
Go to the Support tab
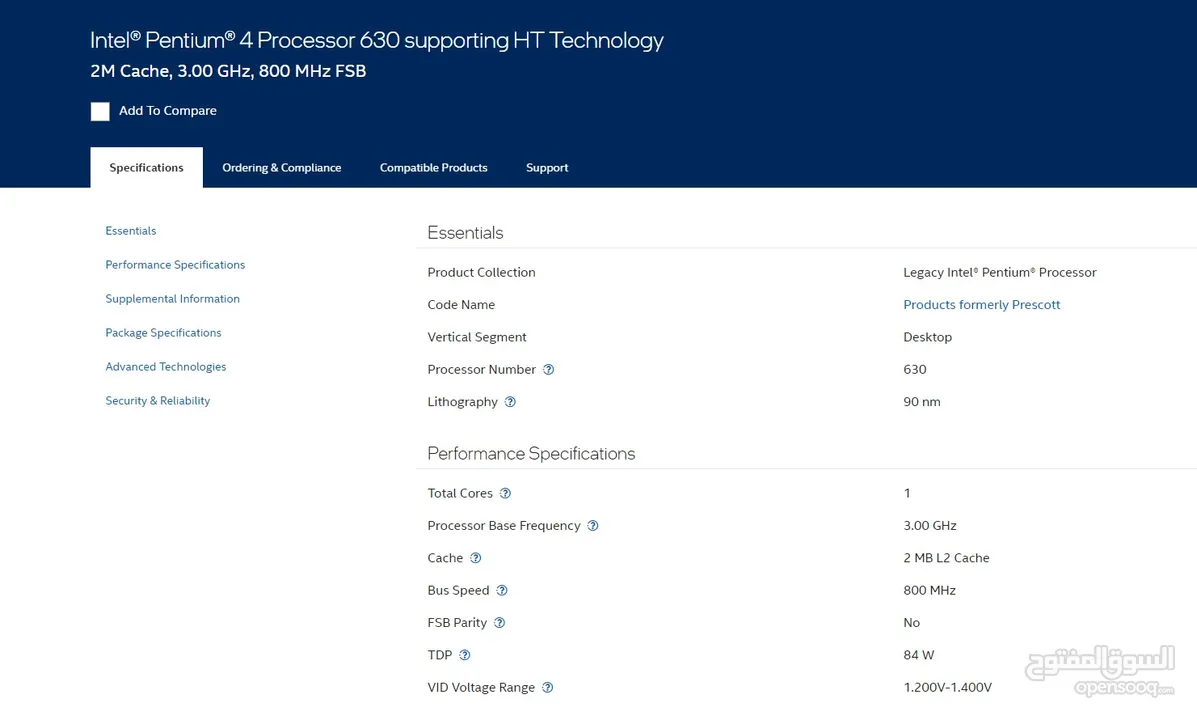coord(547,167)
